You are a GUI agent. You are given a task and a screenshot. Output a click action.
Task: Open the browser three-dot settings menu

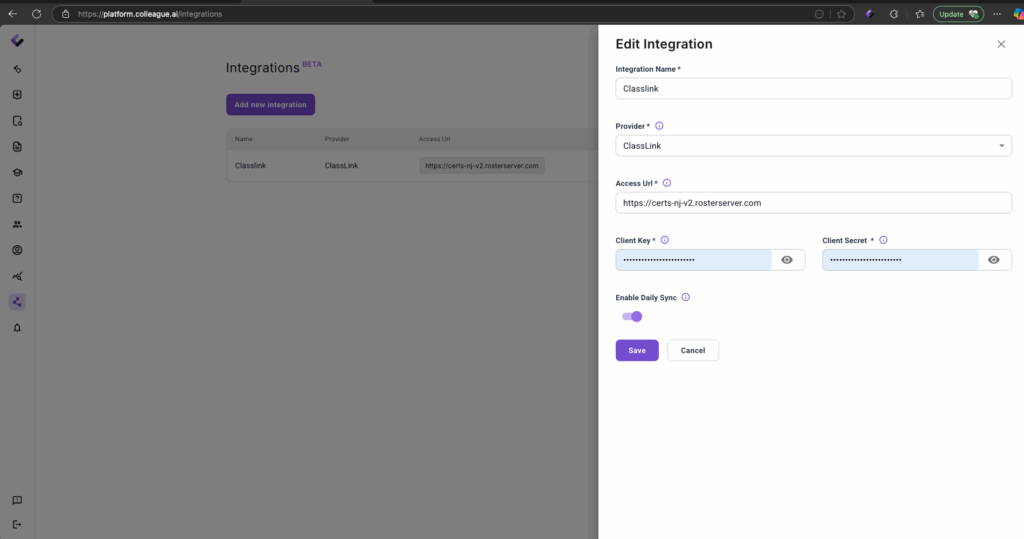[x=996, y=14]
